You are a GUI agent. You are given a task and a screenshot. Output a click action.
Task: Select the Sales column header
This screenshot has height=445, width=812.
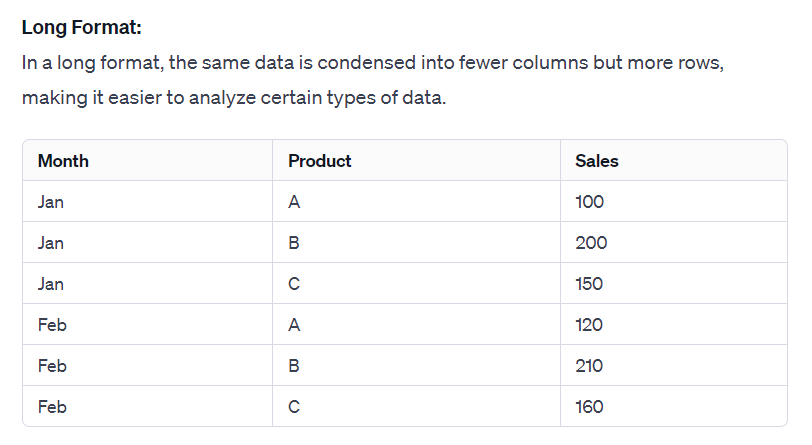coord(597,160)
